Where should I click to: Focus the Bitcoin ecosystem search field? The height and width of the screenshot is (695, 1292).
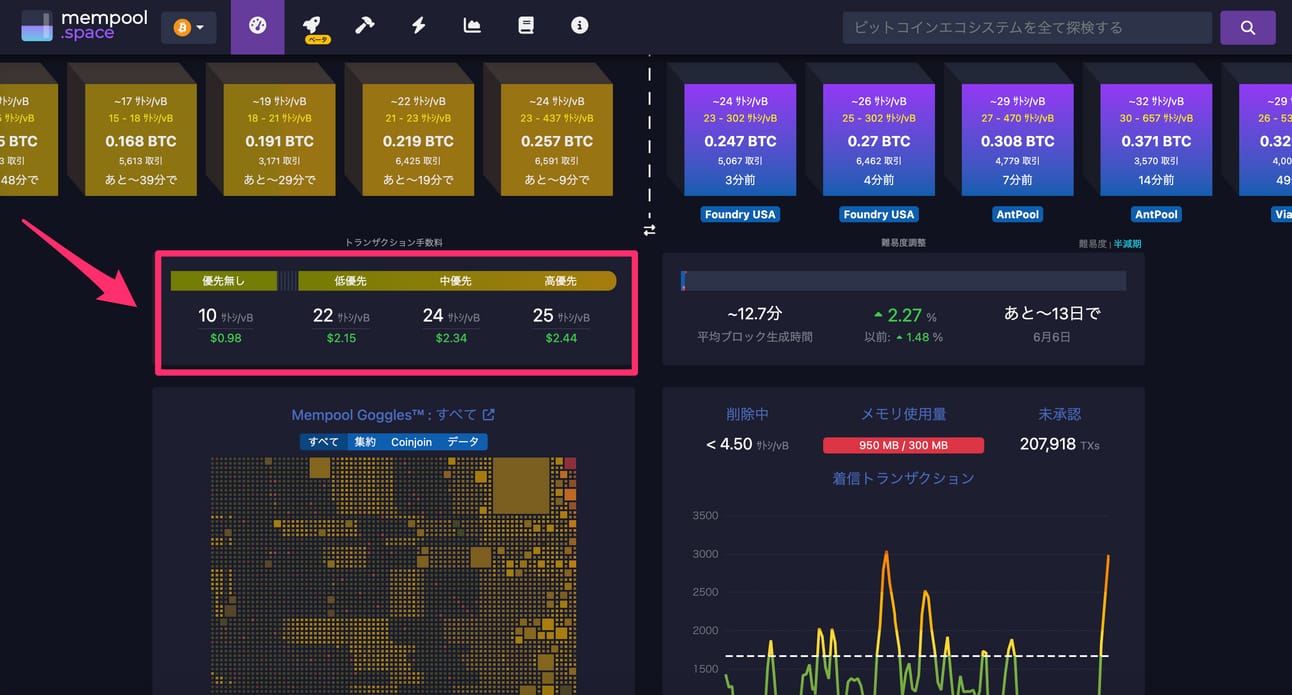click(1027, 28)
